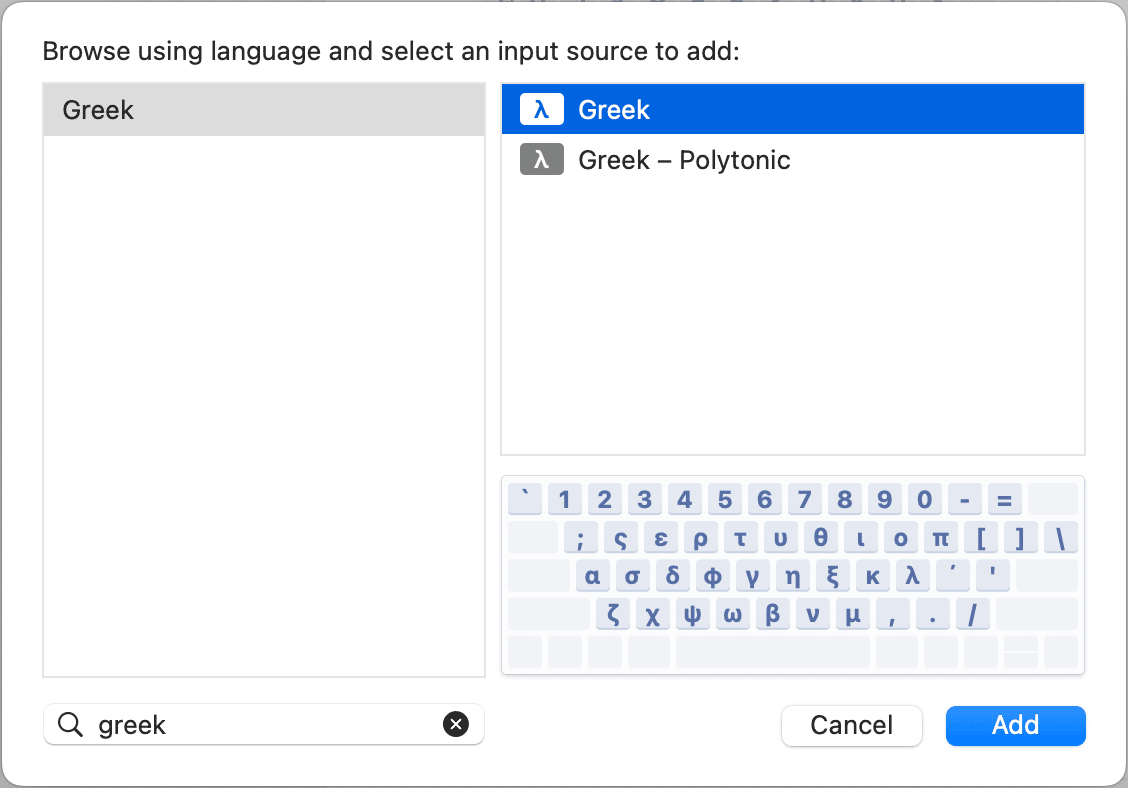Click the white lambda icon of selected Greek
Viewport: 1128px width, 788px height.
542,109
